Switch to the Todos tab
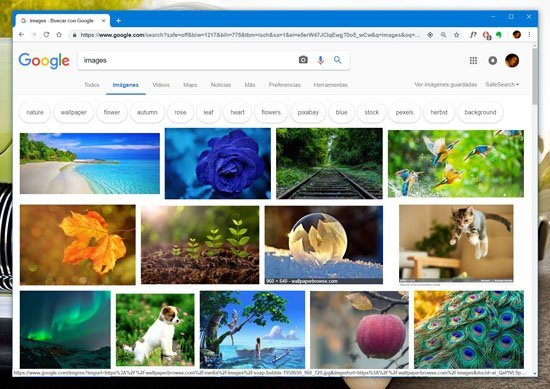Image resolution: width=550 pixels, height=389 pixels. pos(92,85)
